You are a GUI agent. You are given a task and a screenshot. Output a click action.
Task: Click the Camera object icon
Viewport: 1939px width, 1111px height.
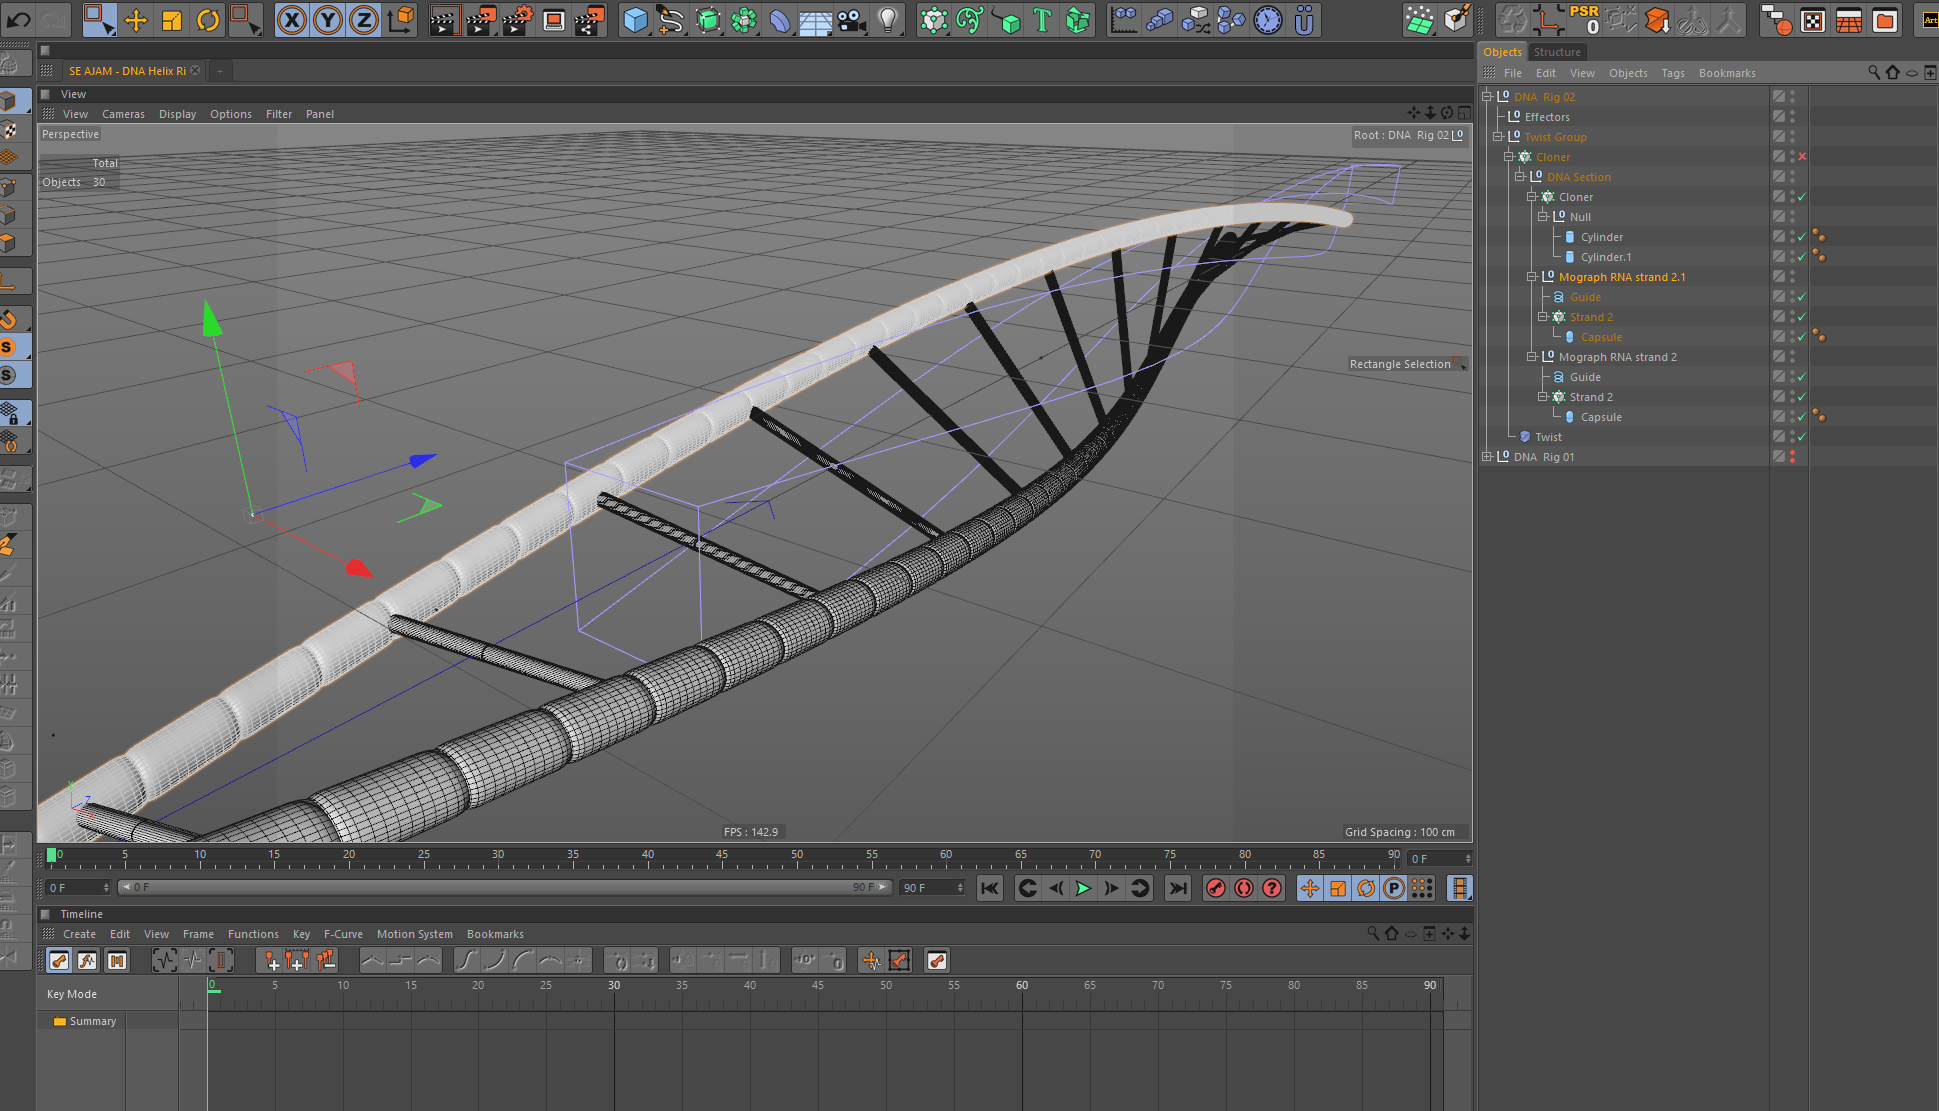(x=851, y=20)
